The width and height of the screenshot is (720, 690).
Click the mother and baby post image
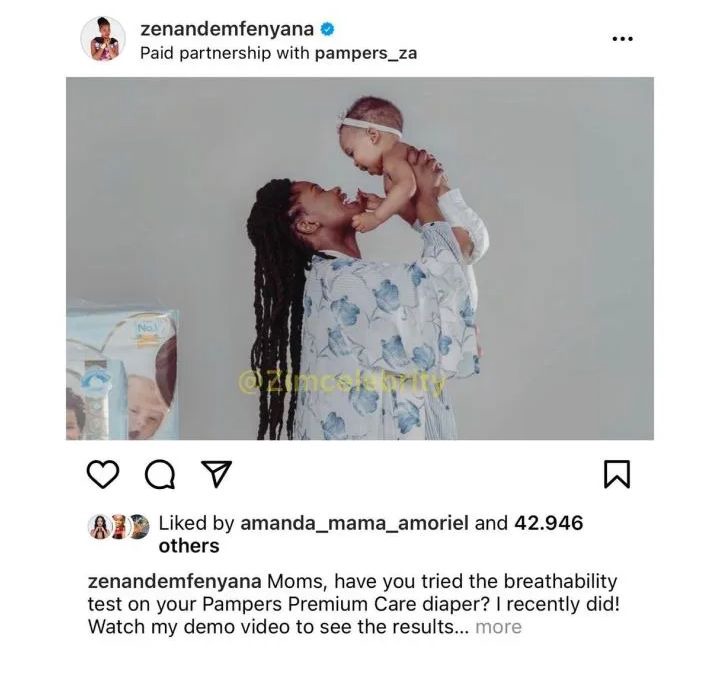click(x=360, y=258)
